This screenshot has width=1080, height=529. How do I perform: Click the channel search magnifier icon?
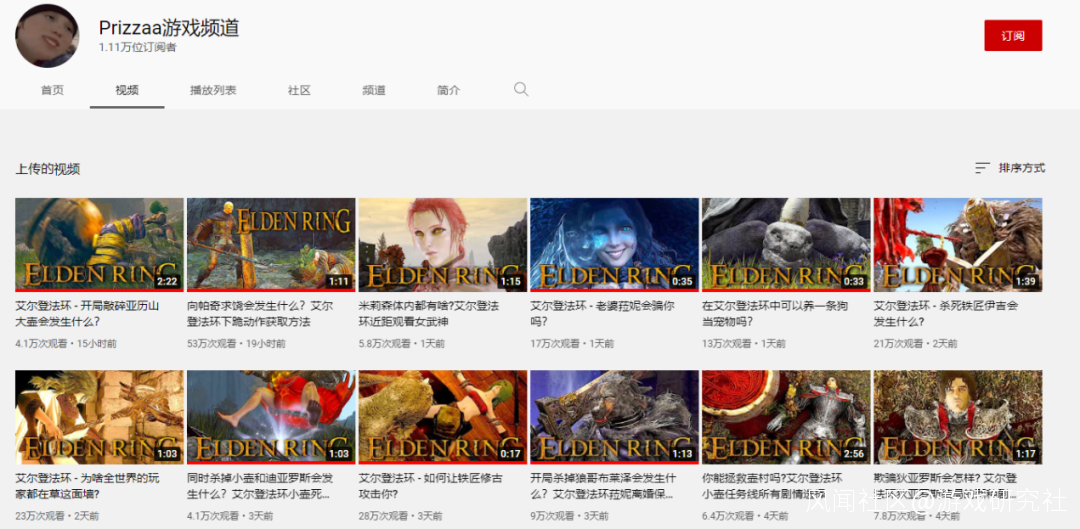point(521,90)
